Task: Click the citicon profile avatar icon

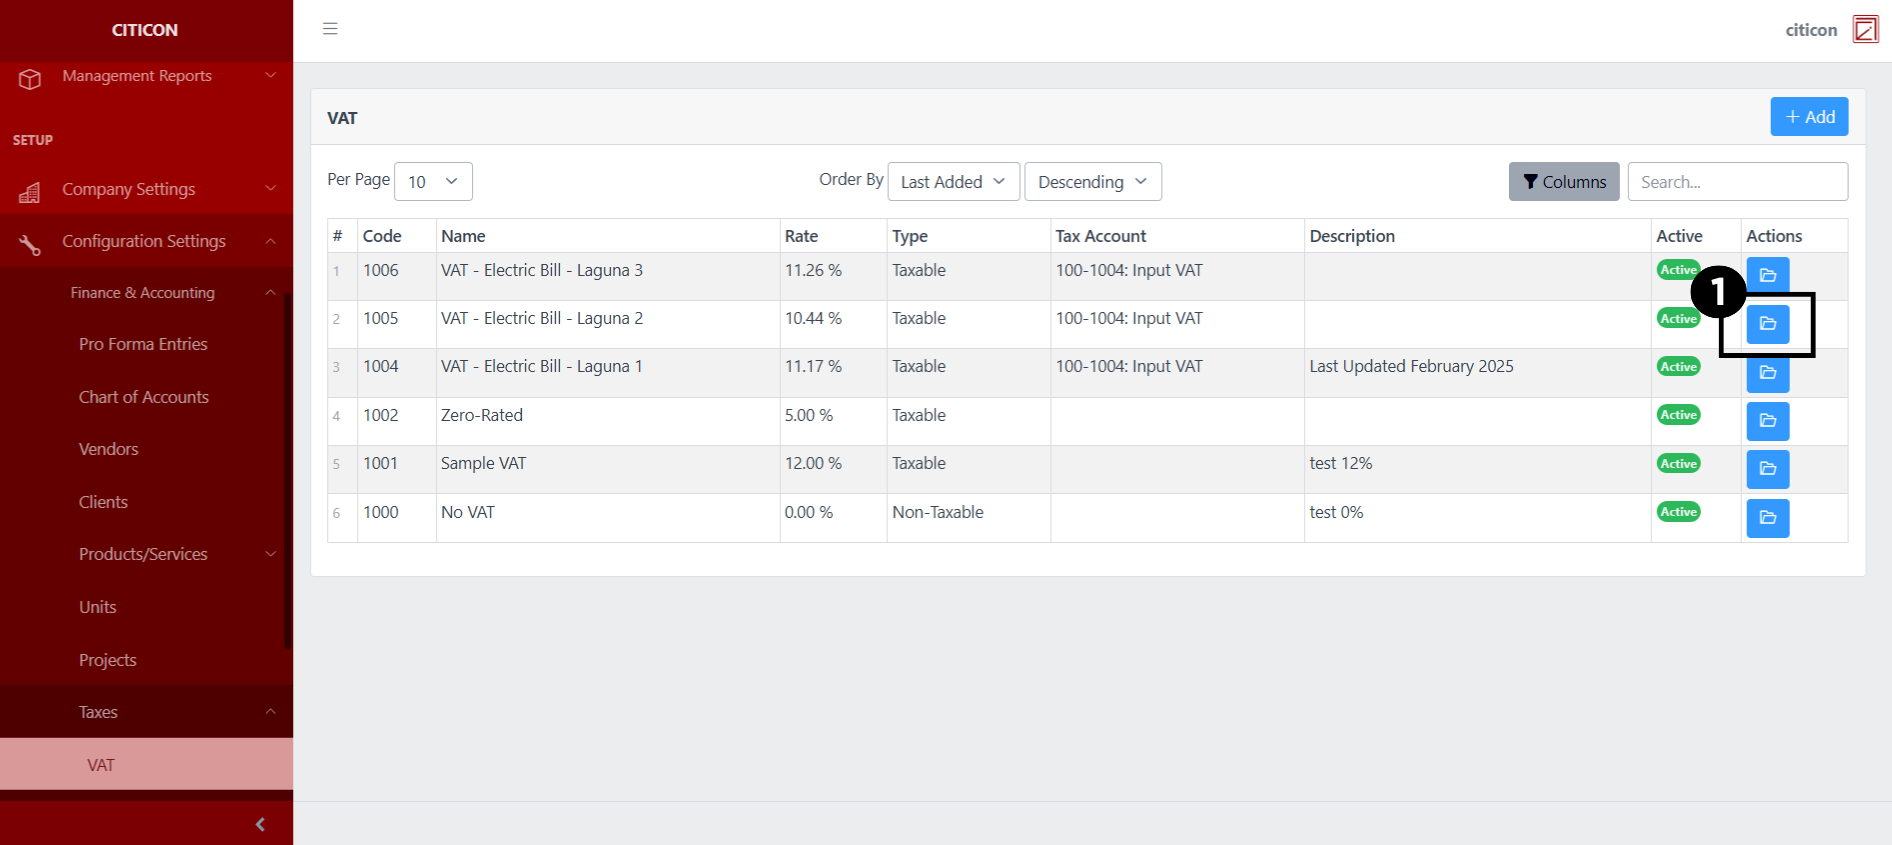Action: (x=1865, y=29)
